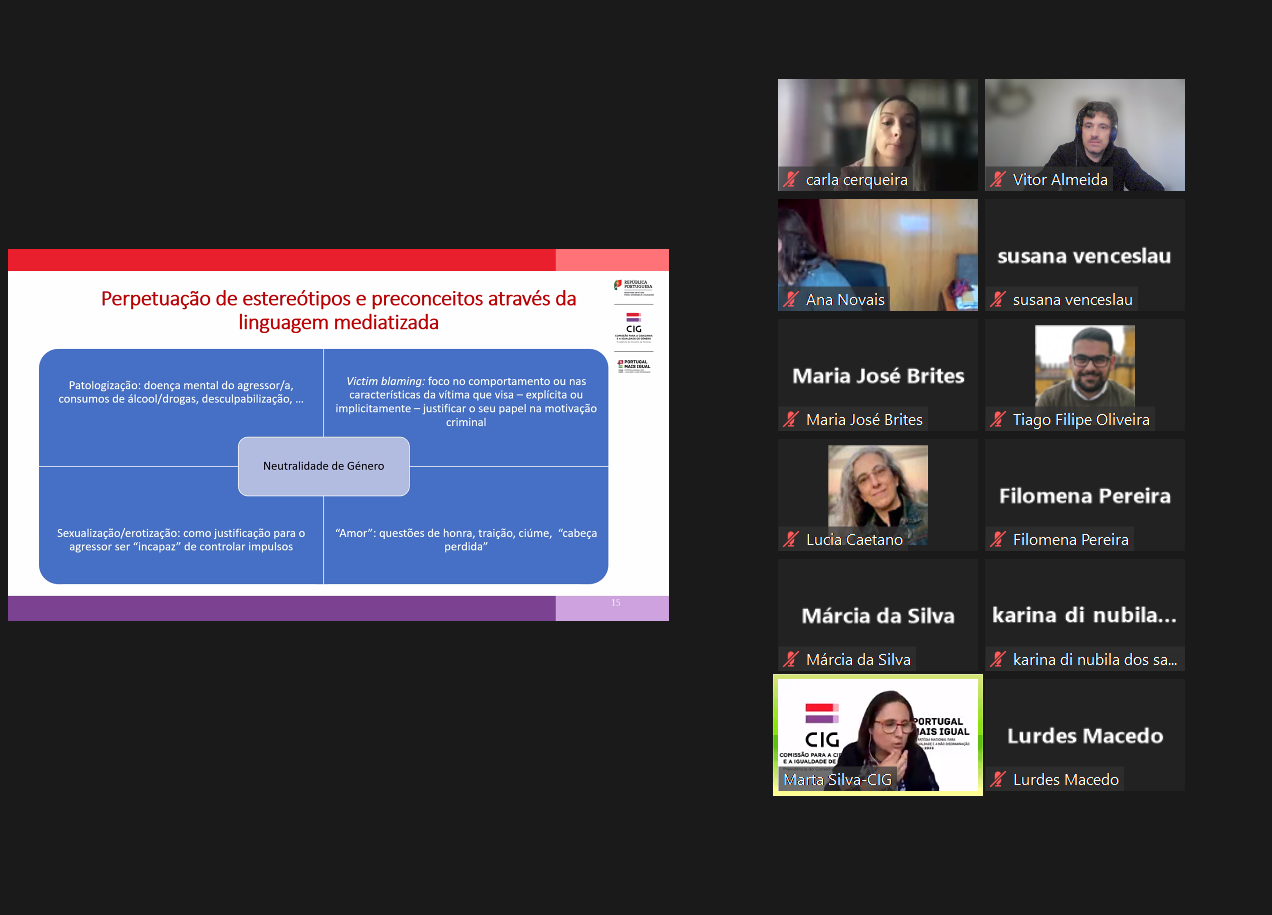
Task: Click the Neutralidade de Género box on slide
Action: pyautogui.click(x=323, y=466)
